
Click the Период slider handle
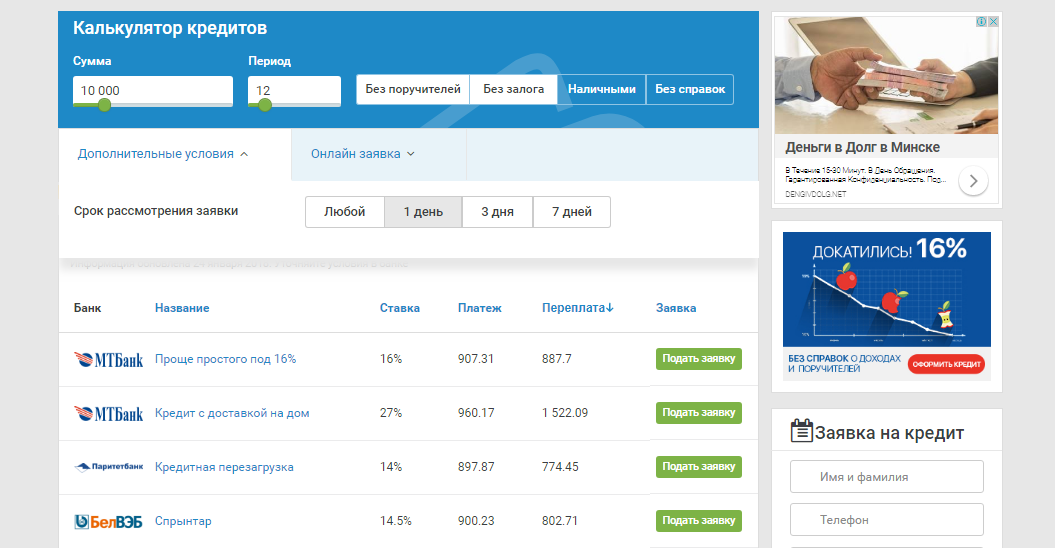(x=265, y=105)
